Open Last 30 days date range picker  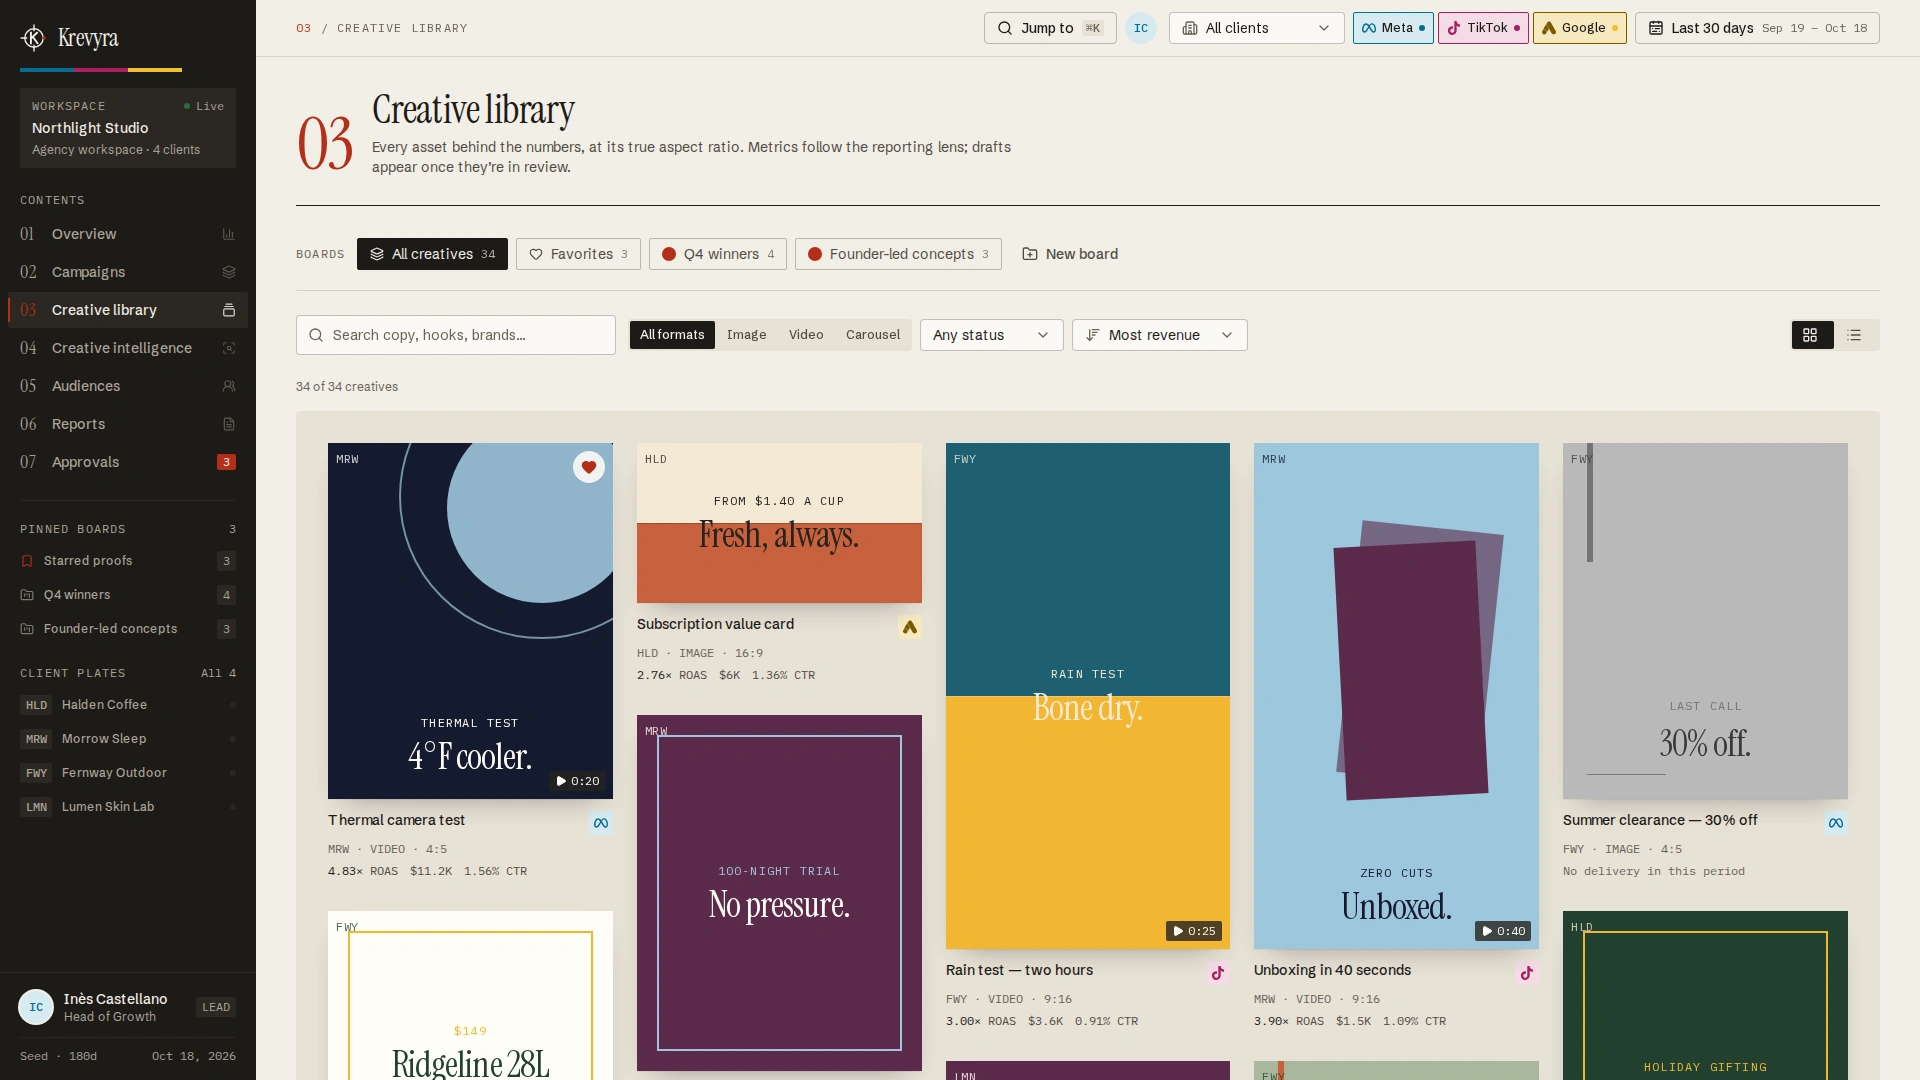[1756, 28]
